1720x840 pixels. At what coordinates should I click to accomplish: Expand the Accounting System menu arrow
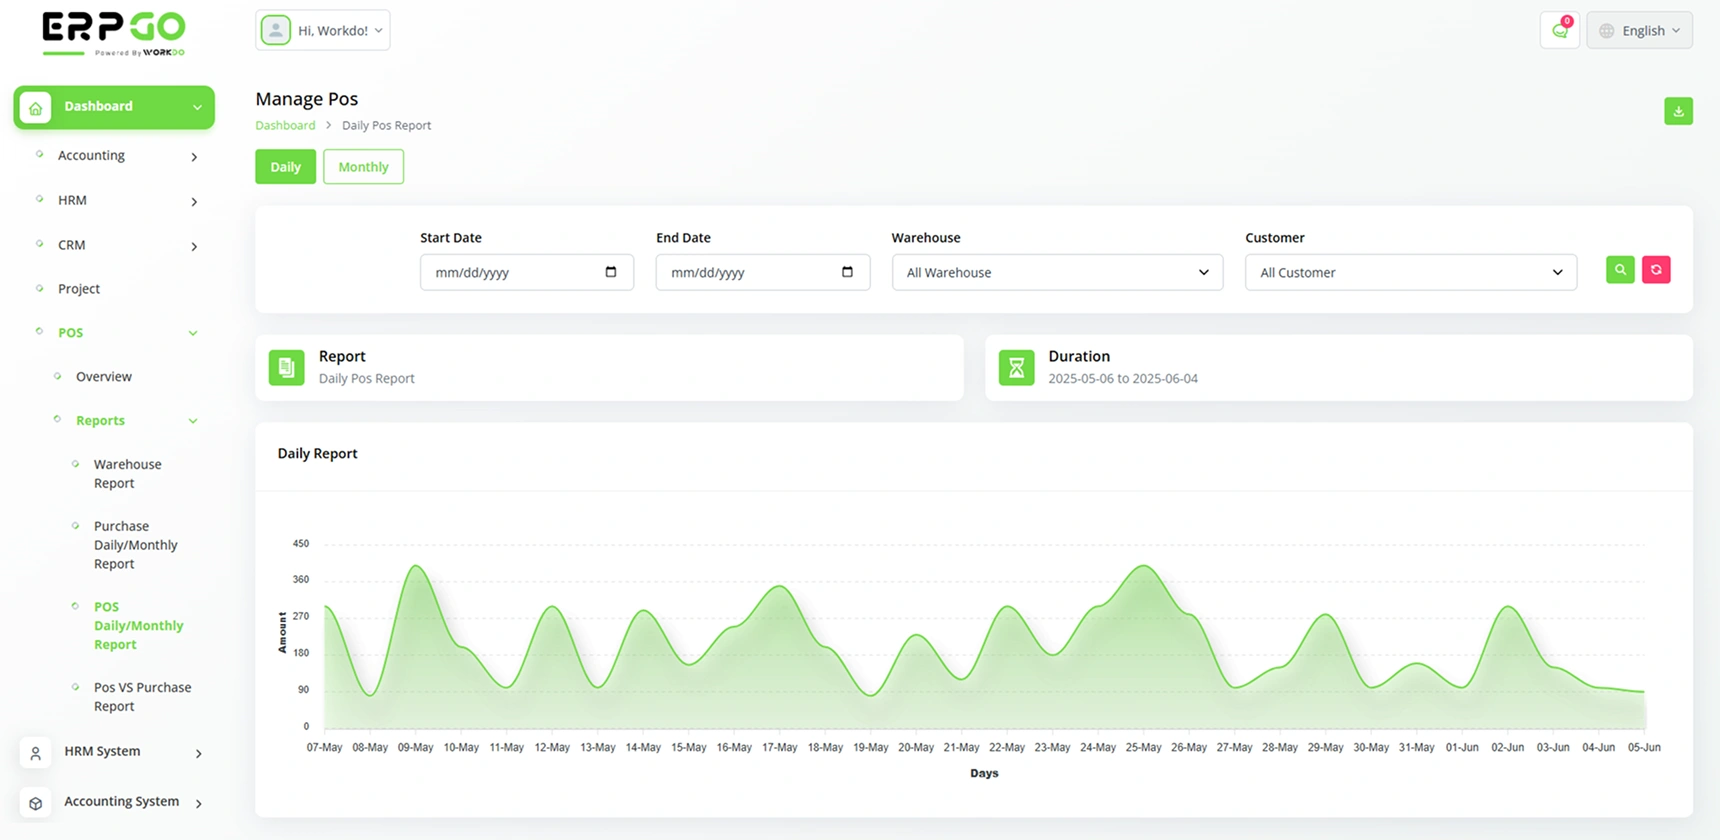(198, 803)
